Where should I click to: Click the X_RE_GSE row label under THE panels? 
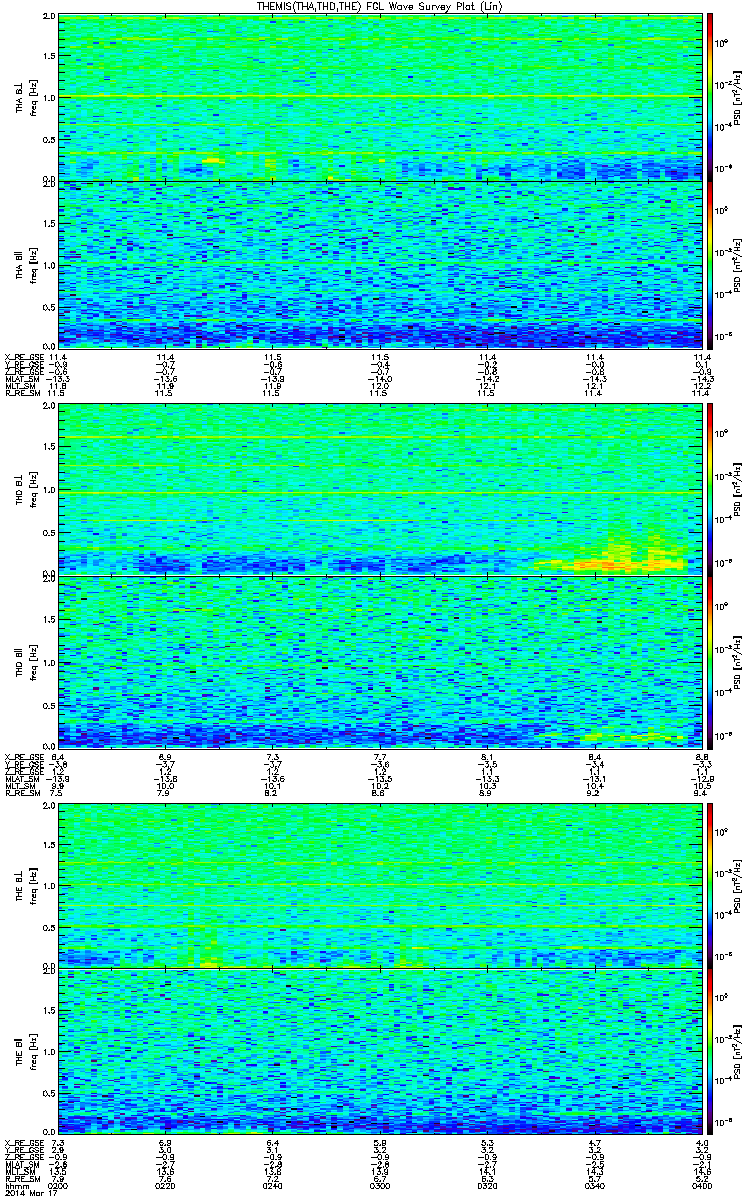click(23, 1142)
